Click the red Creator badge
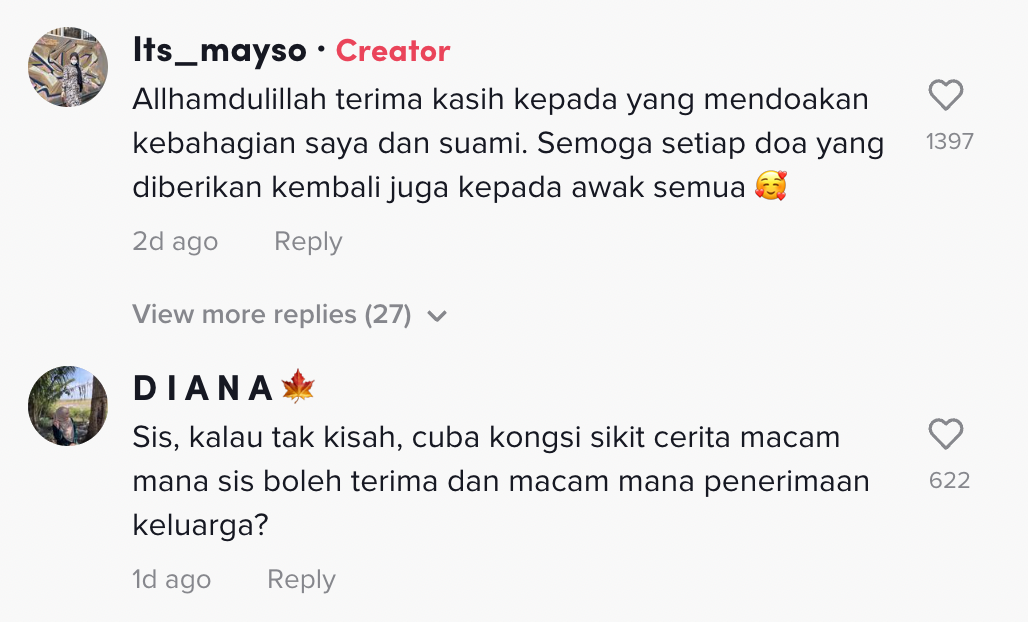The height and width of the screenshot is (622, 1028). tap(393, 50)
